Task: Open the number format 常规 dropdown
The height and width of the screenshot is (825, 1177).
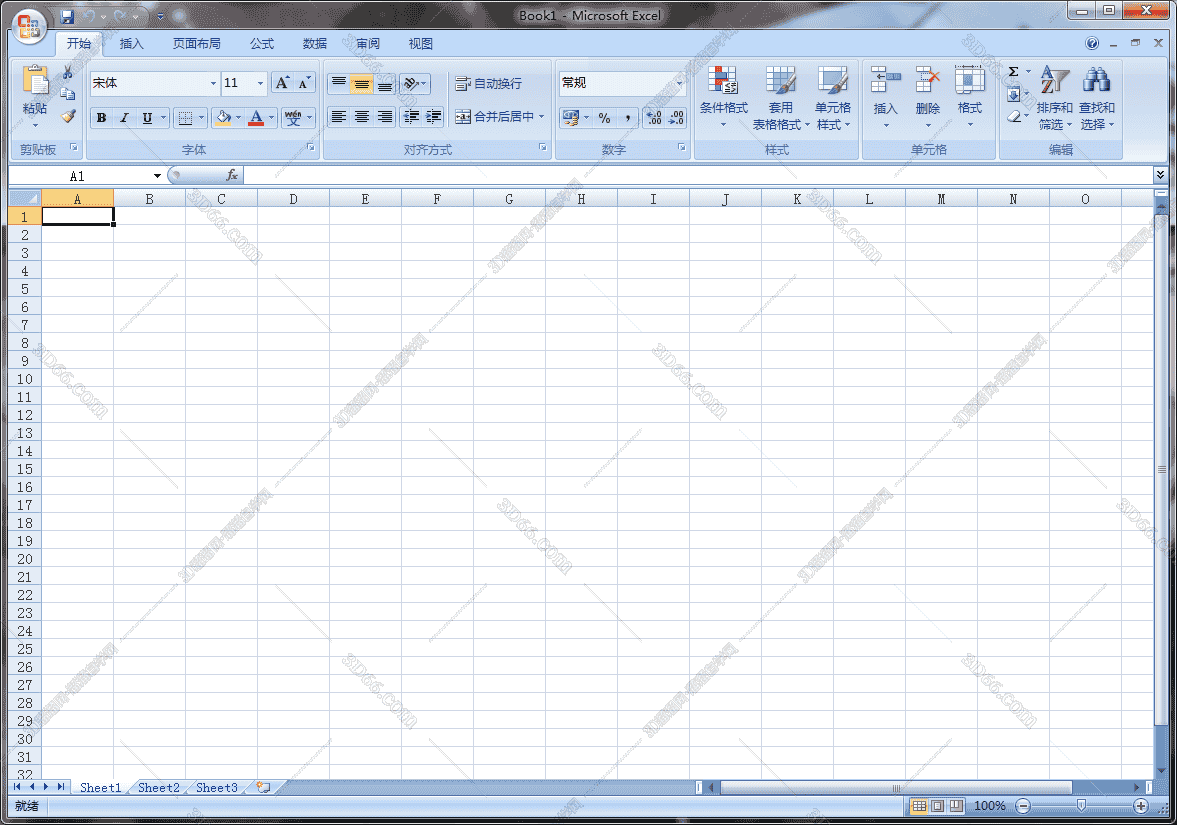Action: pyautogui.click(x=677, y=83)
